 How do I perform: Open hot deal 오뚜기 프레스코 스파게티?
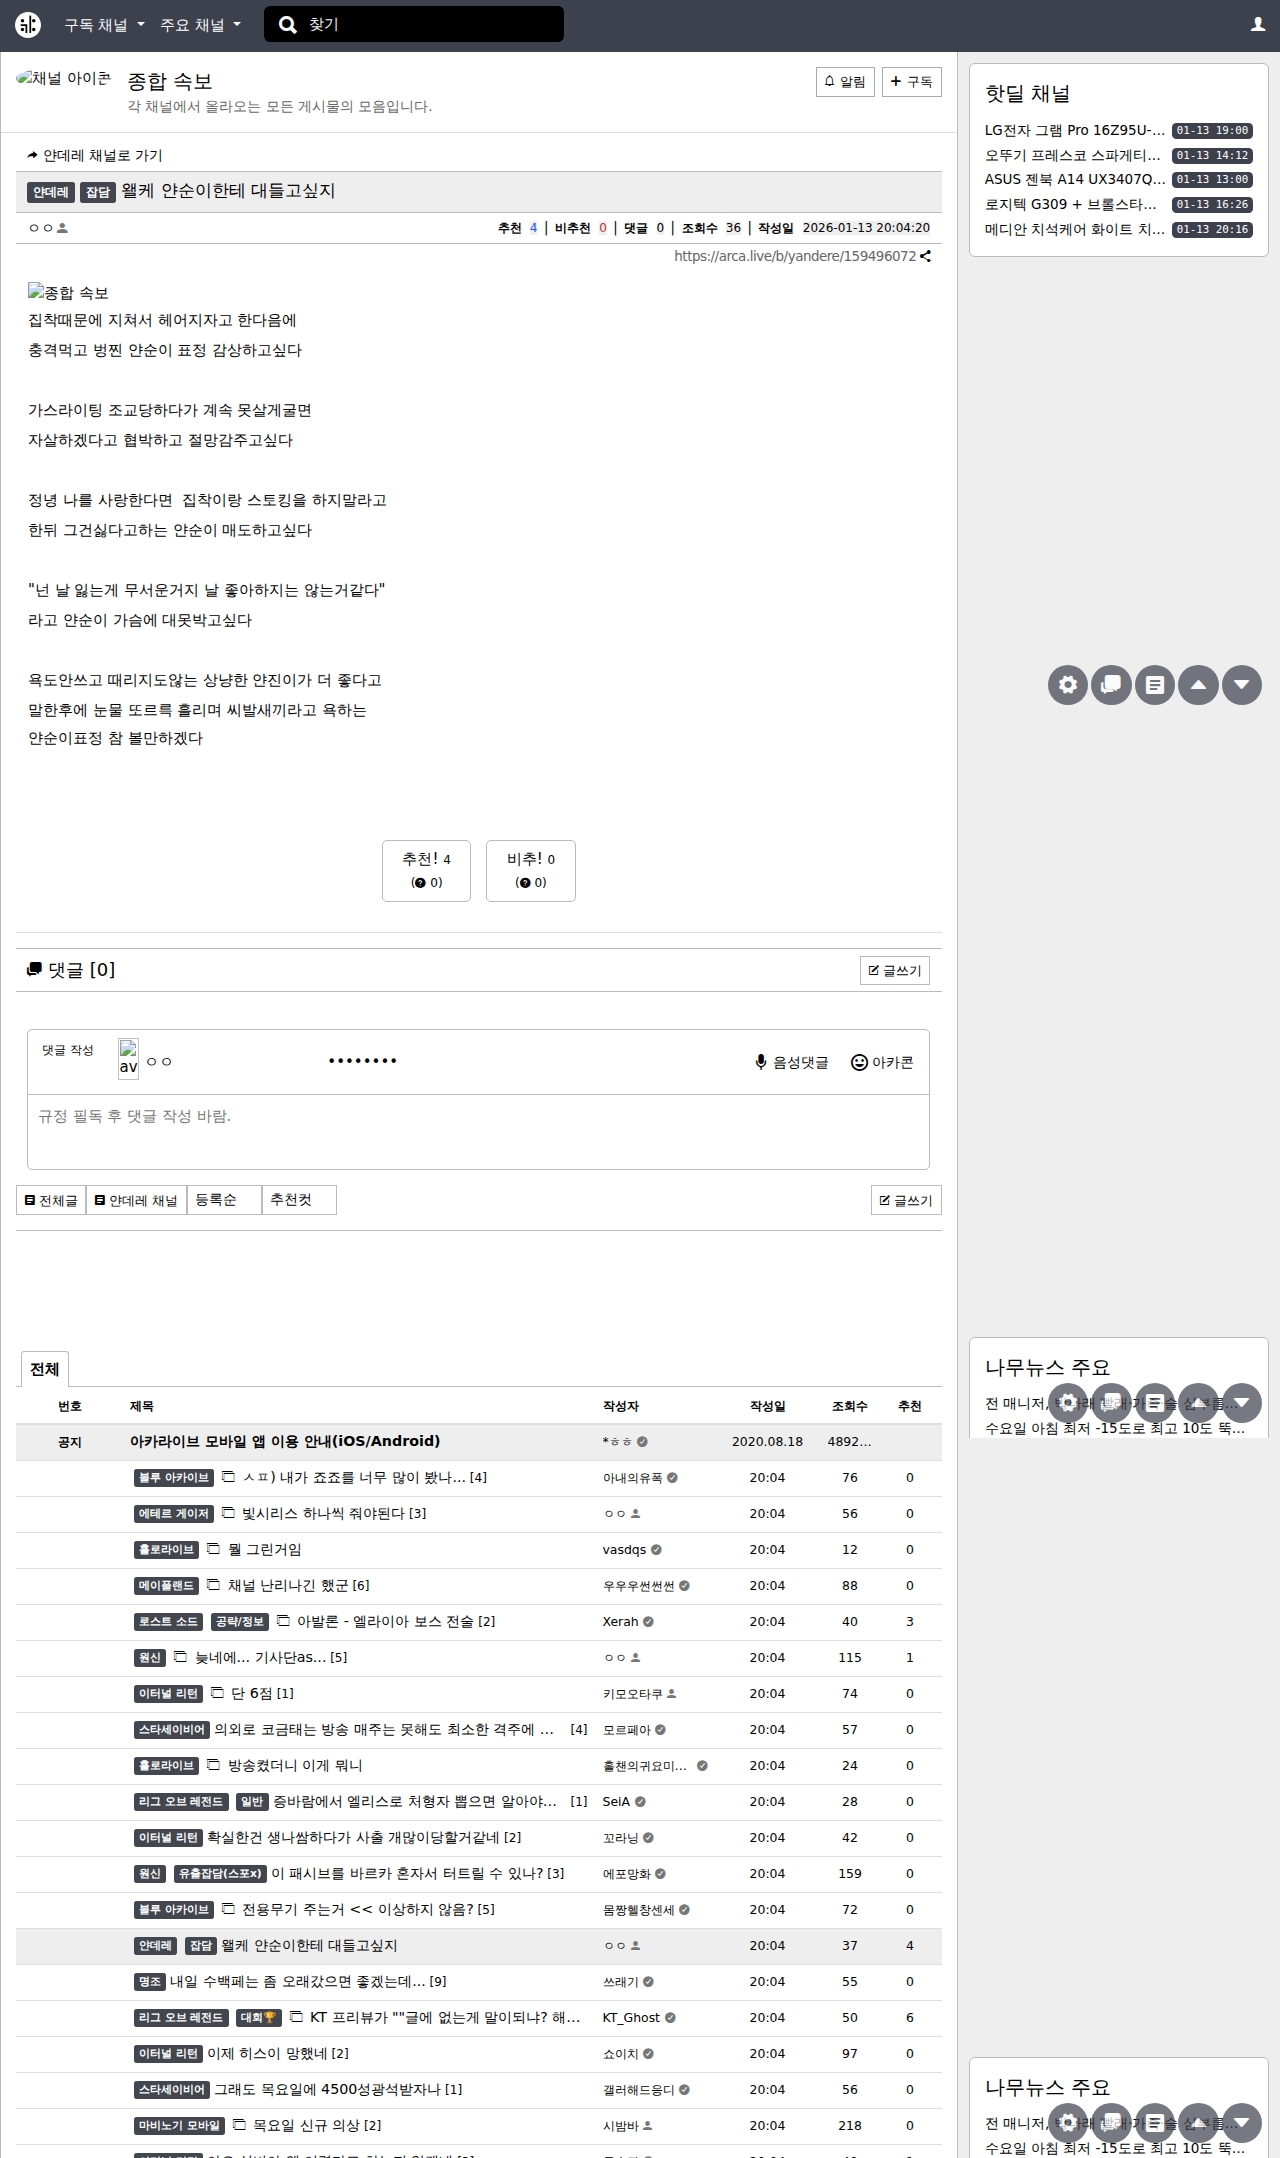pos(1073,155)
